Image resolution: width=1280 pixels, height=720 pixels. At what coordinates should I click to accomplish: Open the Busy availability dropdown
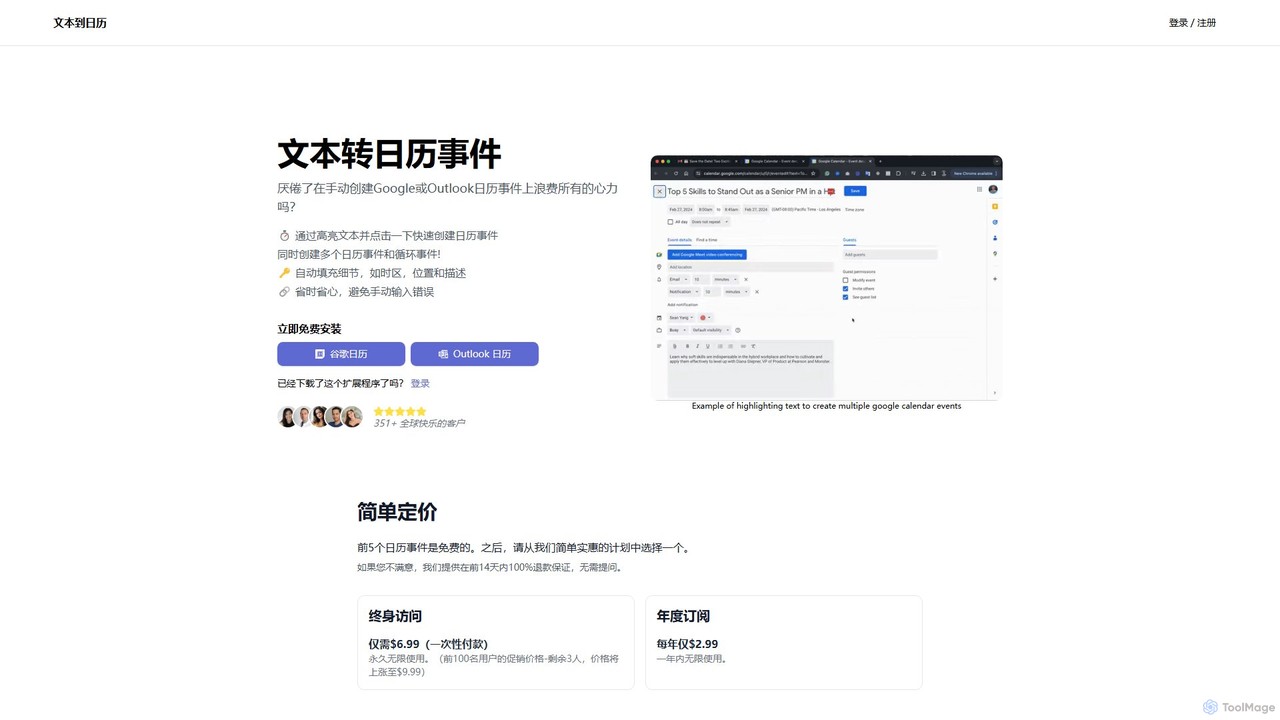(x=678, y=330)
